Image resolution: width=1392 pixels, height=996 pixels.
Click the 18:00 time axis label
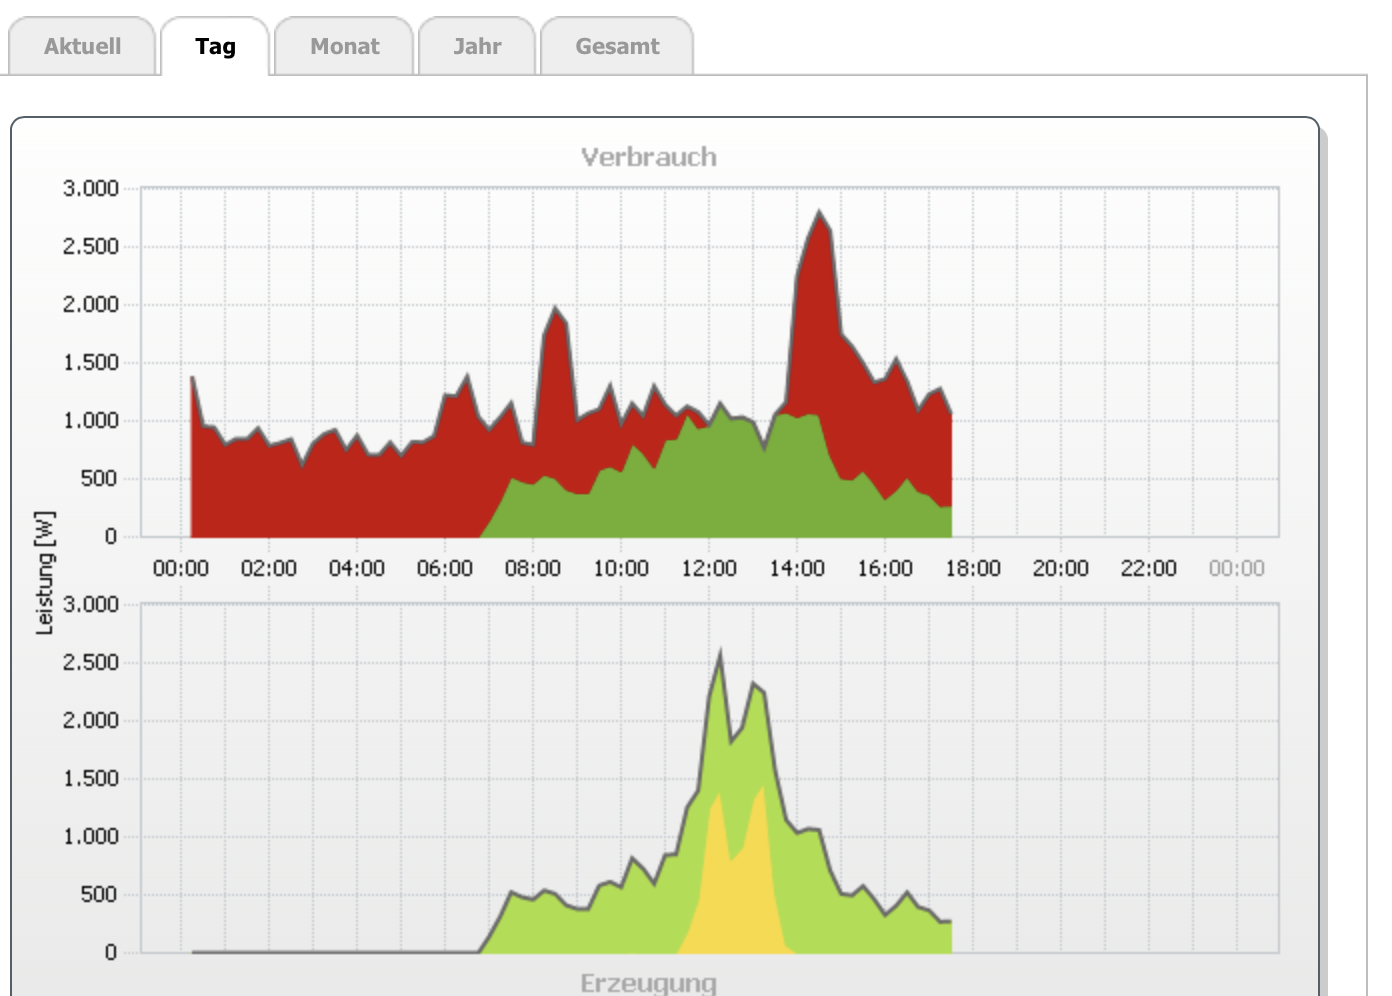(973, 568)
